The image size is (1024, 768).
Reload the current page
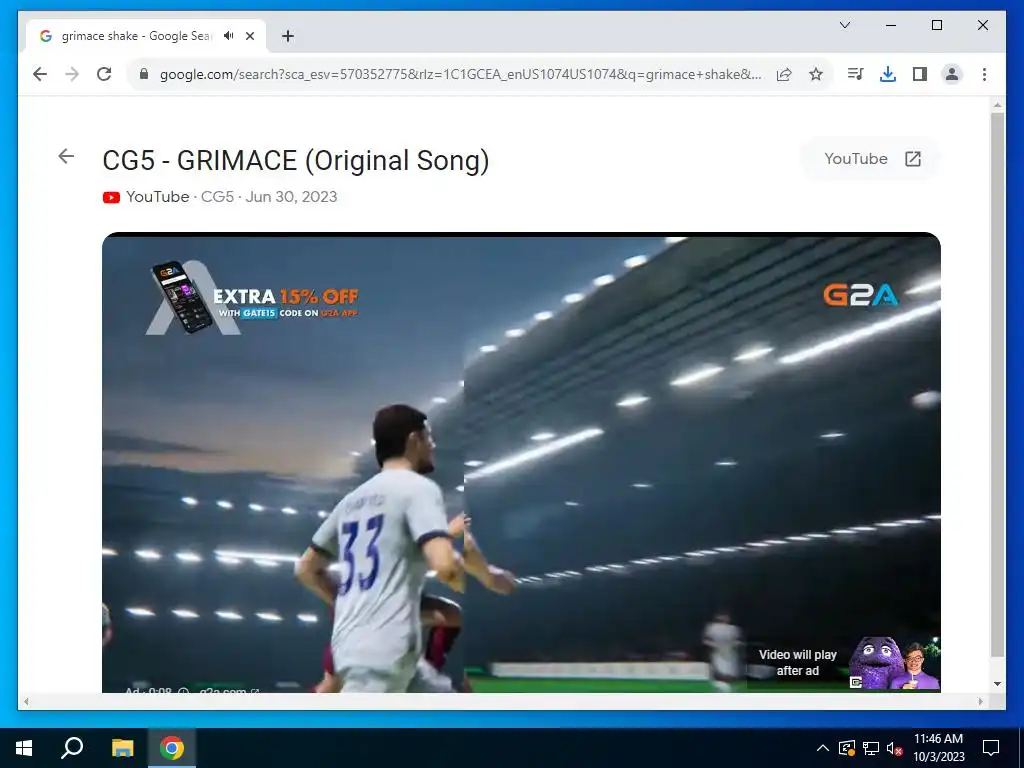click(x=104, y=74)
